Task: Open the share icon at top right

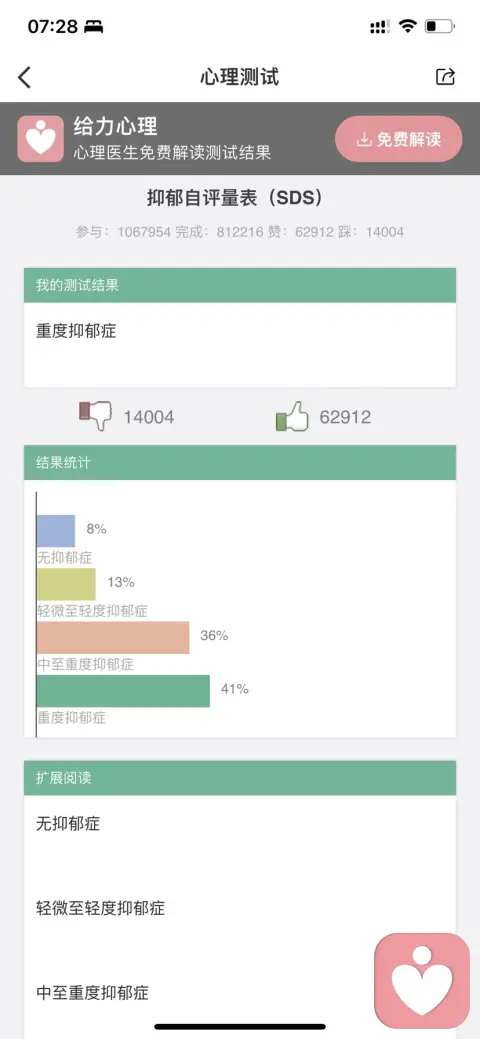Action: (446, 77)
